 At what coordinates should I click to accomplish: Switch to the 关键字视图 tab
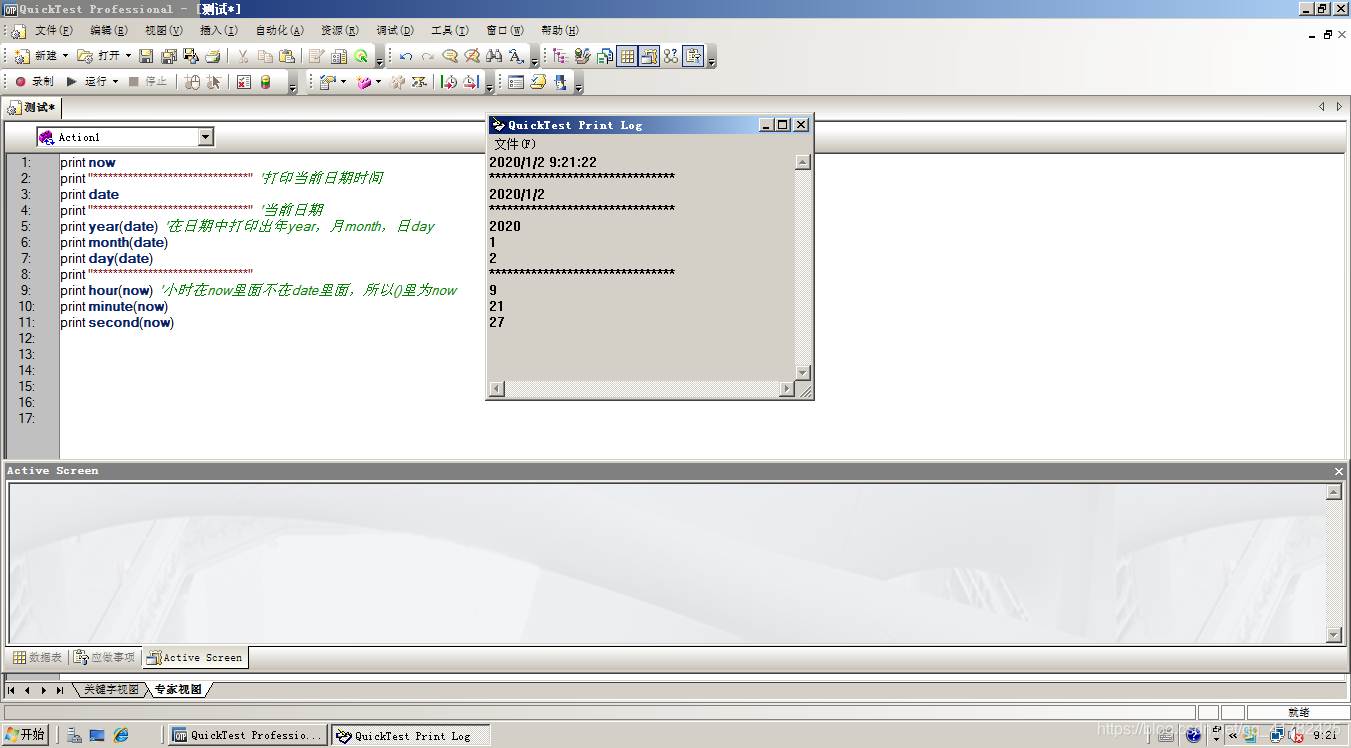(111, 690)
